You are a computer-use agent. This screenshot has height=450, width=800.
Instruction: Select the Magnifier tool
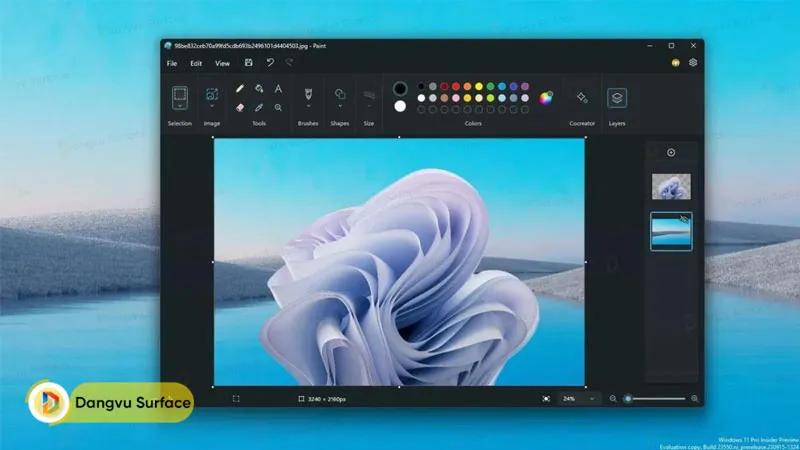coord(278,108)
